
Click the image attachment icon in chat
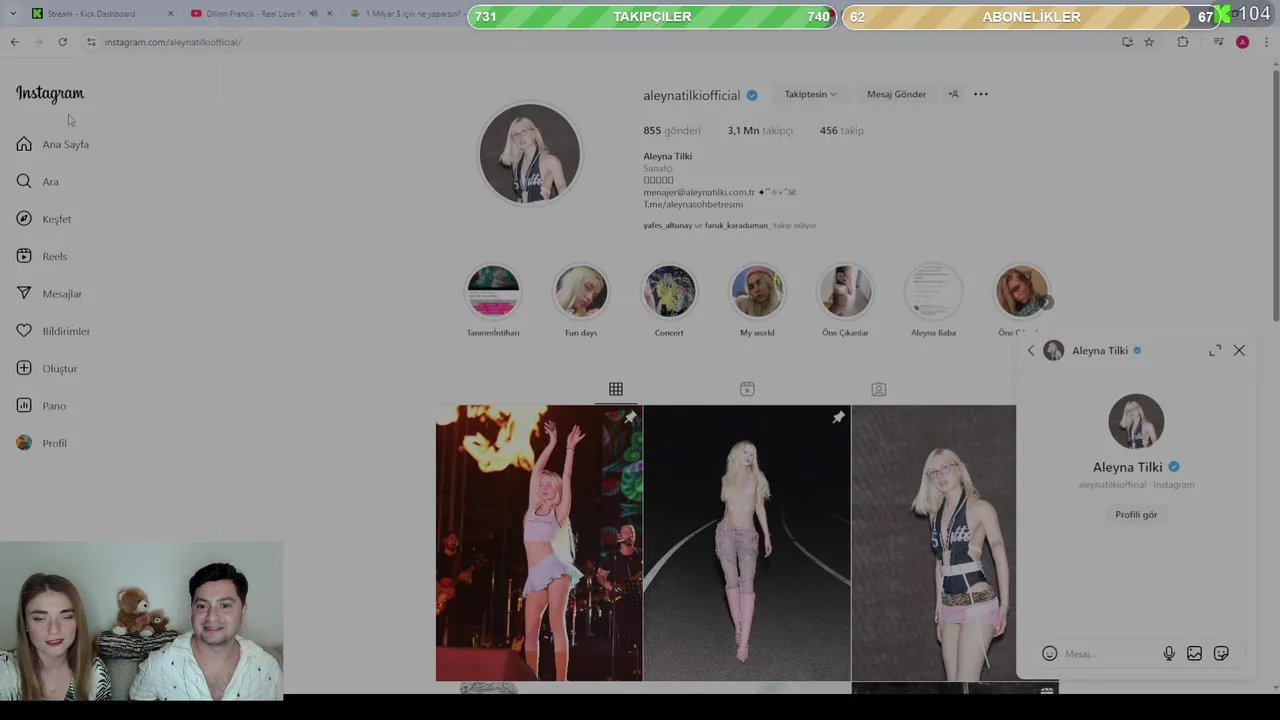click(x=1194, y=654)
